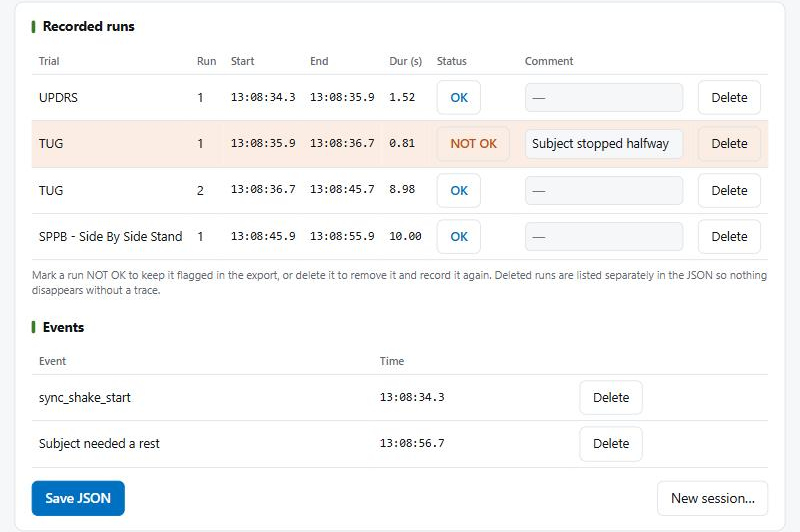Click the start time 13:08:45.9

(263, 236)
